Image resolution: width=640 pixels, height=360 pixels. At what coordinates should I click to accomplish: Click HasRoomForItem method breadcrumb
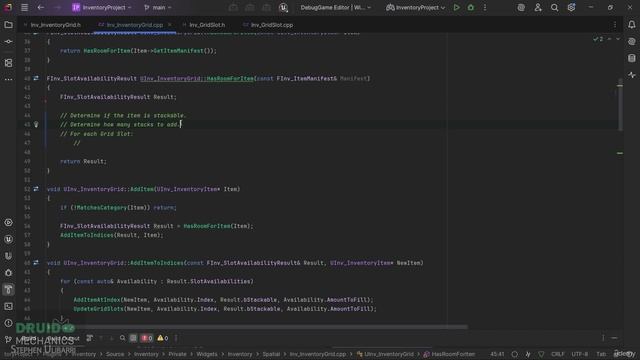pos(449,354)
